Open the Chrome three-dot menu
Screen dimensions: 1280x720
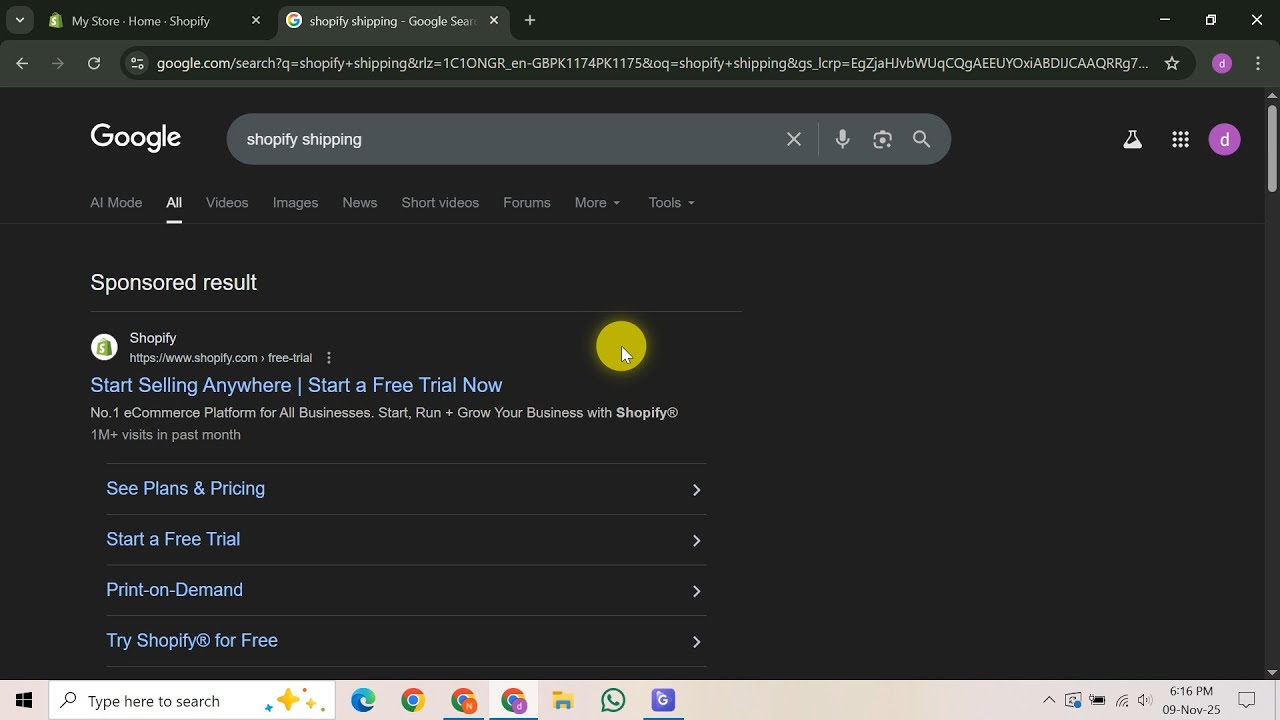1258,63
